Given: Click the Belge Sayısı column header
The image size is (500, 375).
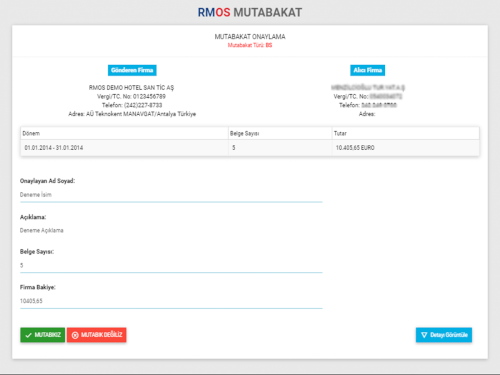Looking at the screenshot, I should pos(280,133).
